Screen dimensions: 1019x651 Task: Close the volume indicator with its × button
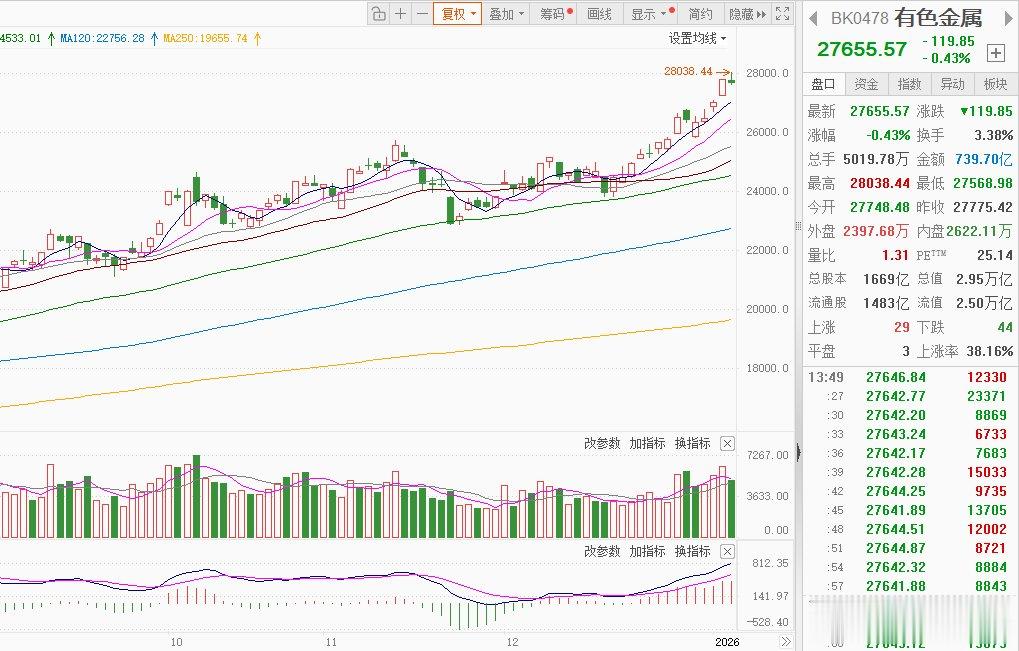[727, 443]
